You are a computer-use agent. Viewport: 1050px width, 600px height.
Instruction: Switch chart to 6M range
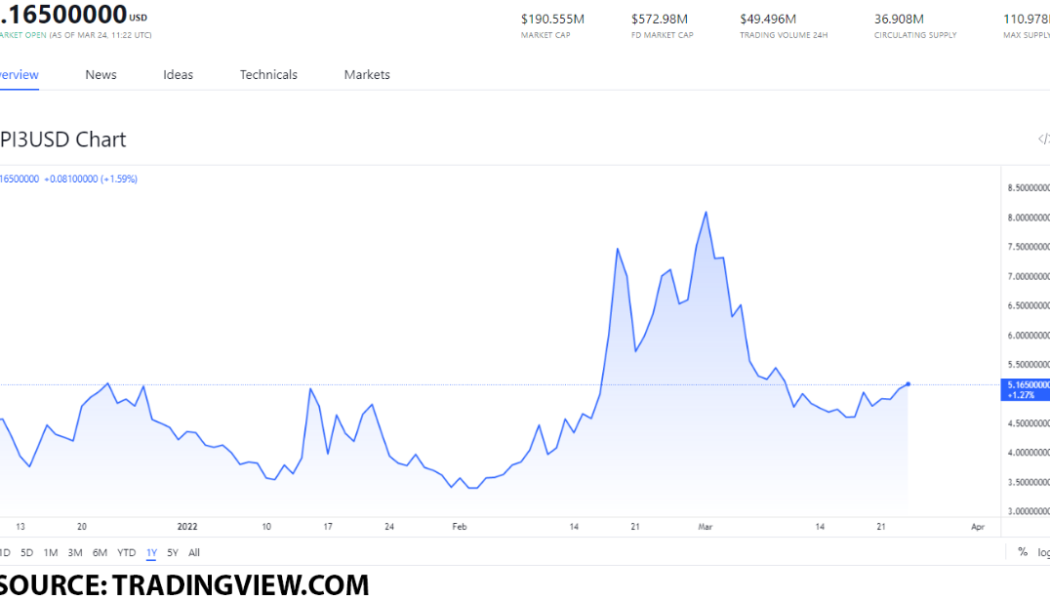tap(100, 552)
